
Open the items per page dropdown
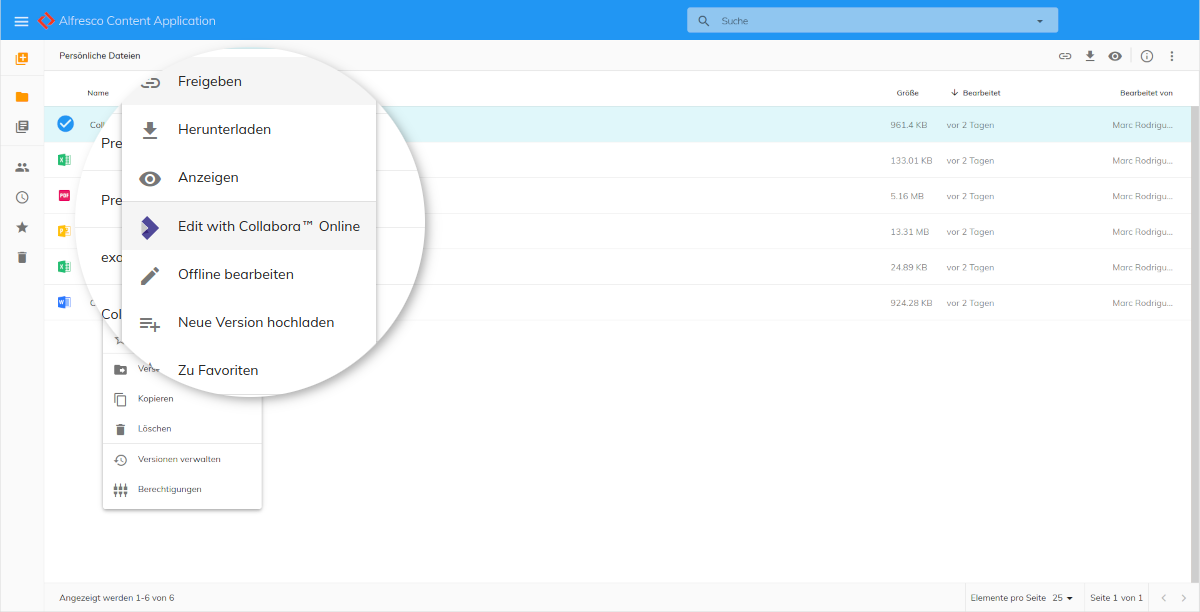[1062, 598]
